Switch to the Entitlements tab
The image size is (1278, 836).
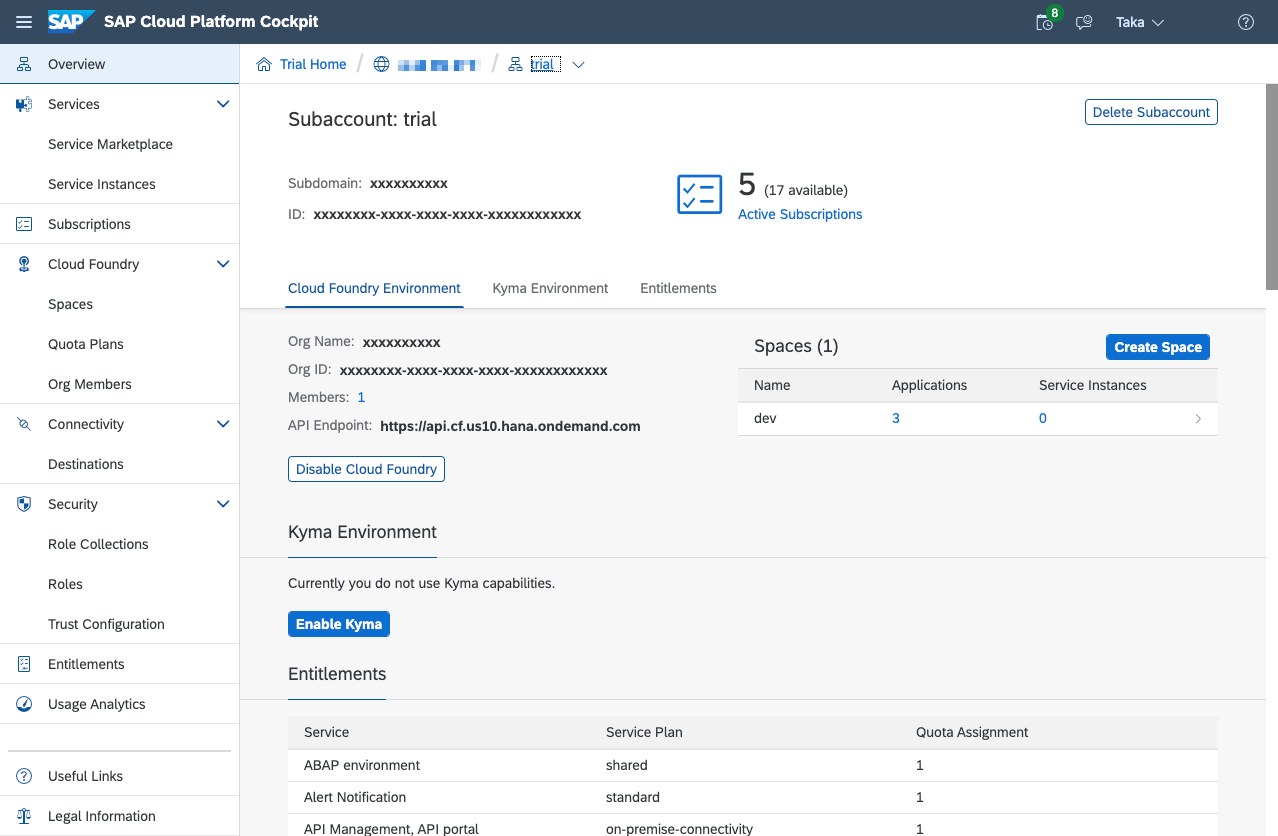(678, 288)
